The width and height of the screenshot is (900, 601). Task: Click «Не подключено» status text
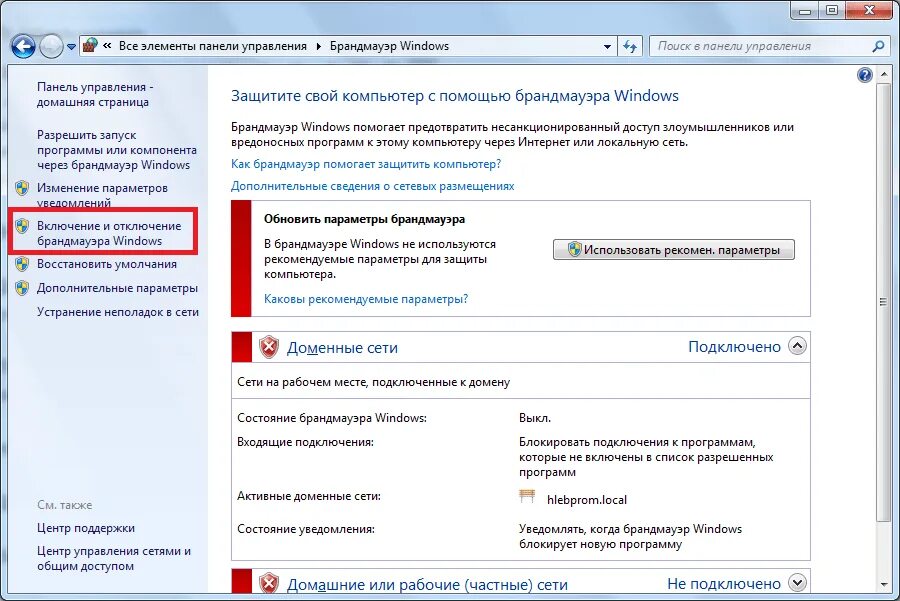pyautogui.click(x=724, y=584)
